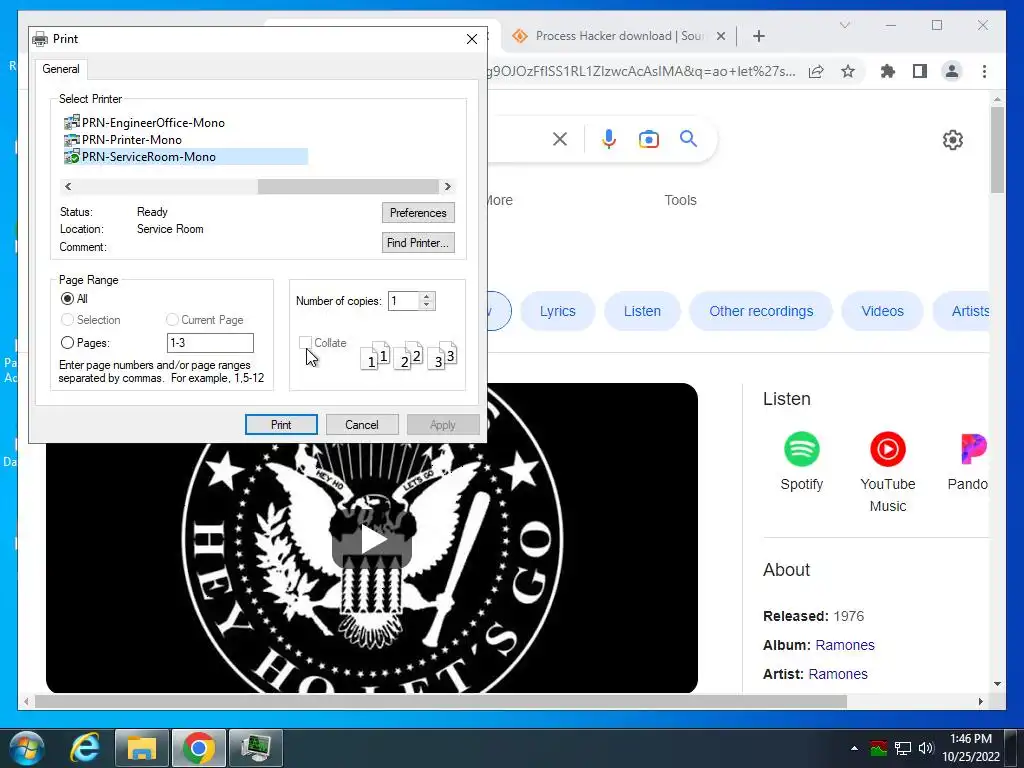Open Google quick settings gear
This screenshot has width=1024, height=768.
[x=953, y=140]
